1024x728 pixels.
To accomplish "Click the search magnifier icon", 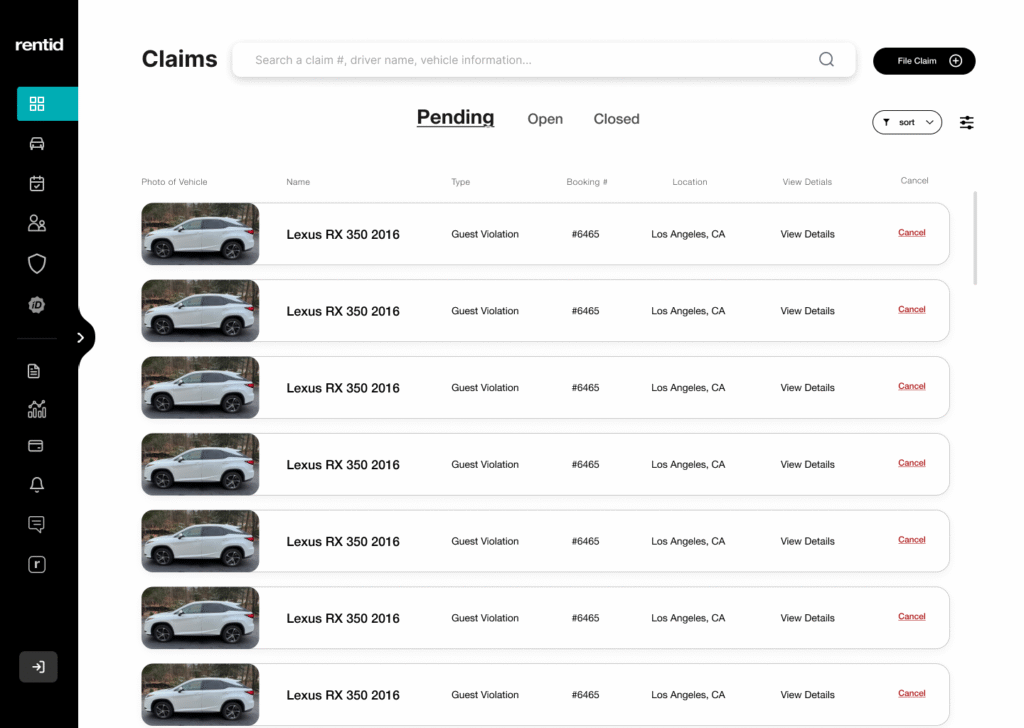I will click(x=826, y=60).
